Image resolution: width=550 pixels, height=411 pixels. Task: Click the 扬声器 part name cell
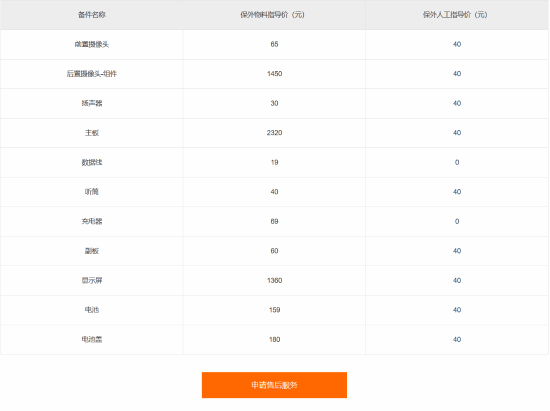coord(92,103)
